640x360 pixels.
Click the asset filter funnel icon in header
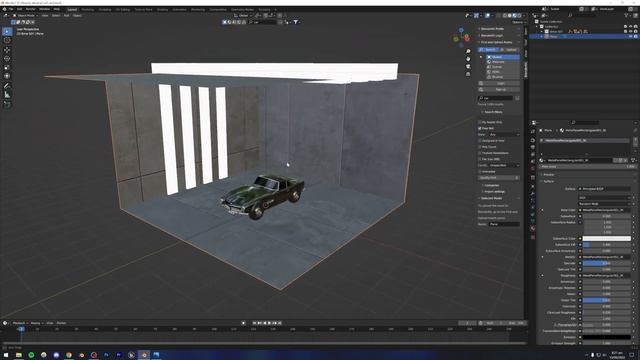(x=296, y=22)
